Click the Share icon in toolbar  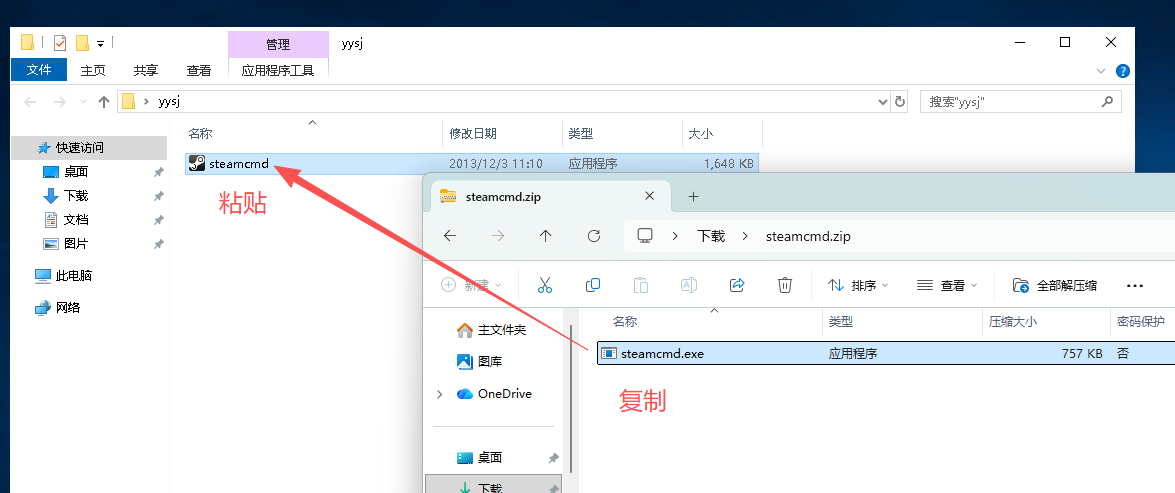tap(737, 285)
